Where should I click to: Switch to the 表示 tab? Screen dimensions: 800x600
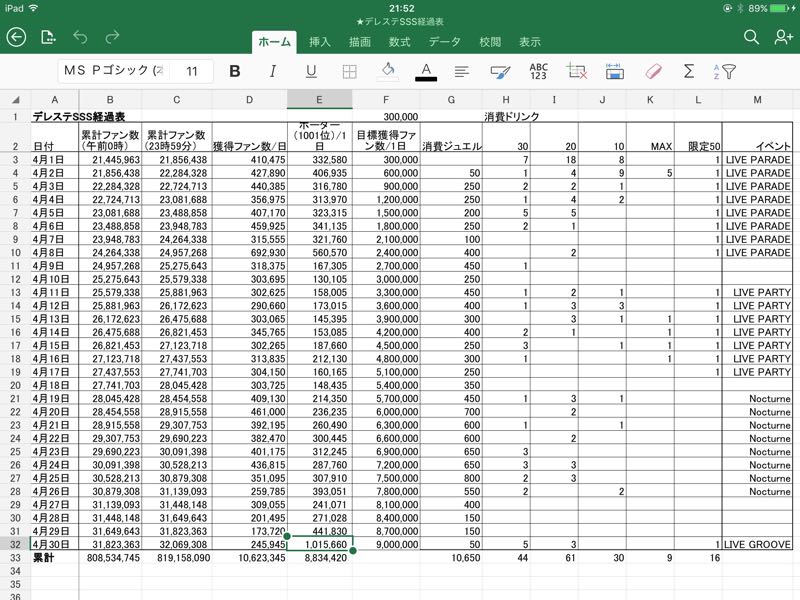[x=530, y=42]
